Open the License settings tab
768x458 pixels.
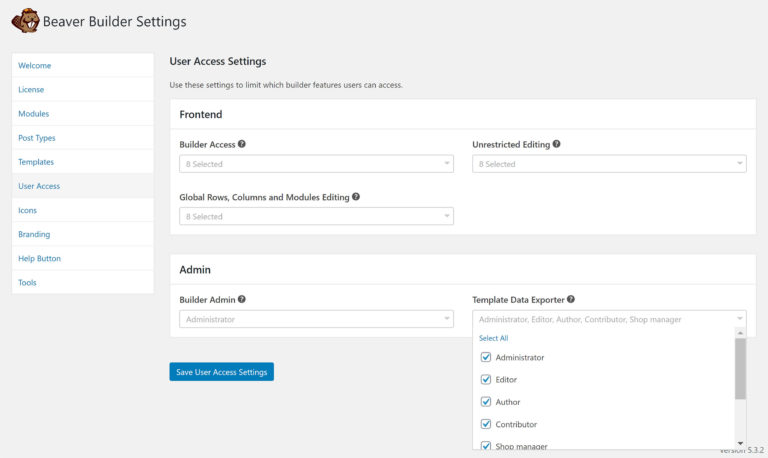83,90
